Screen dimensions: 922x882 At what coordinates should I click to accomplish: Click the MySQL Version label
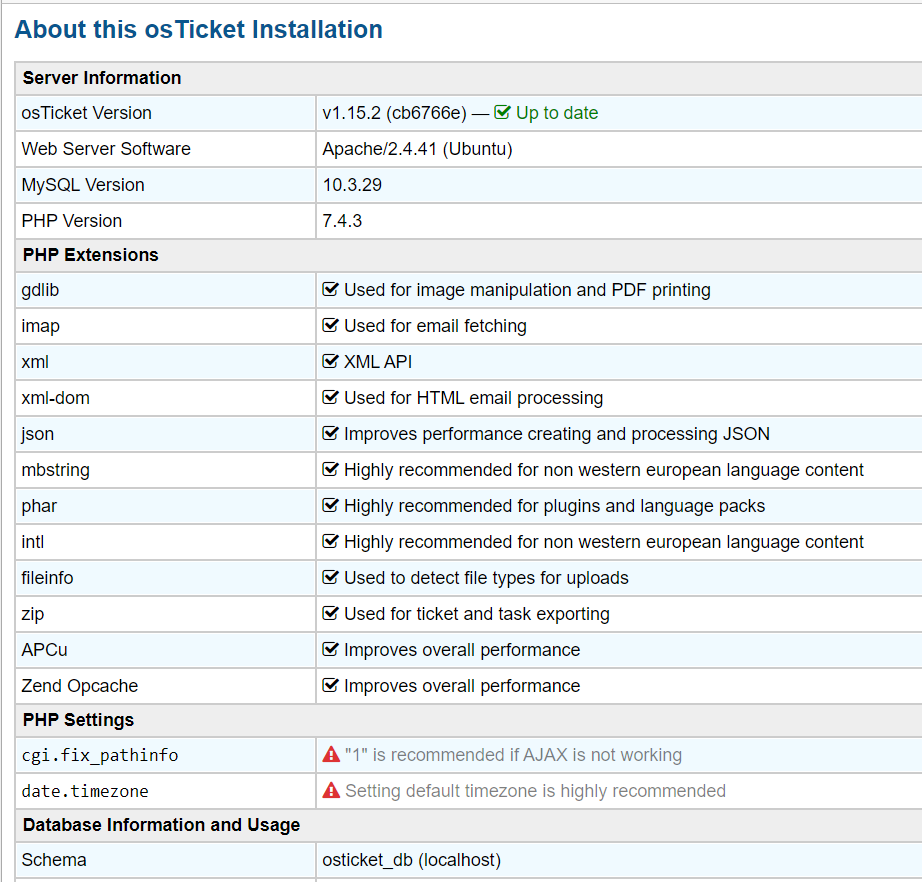pos(83,185)
